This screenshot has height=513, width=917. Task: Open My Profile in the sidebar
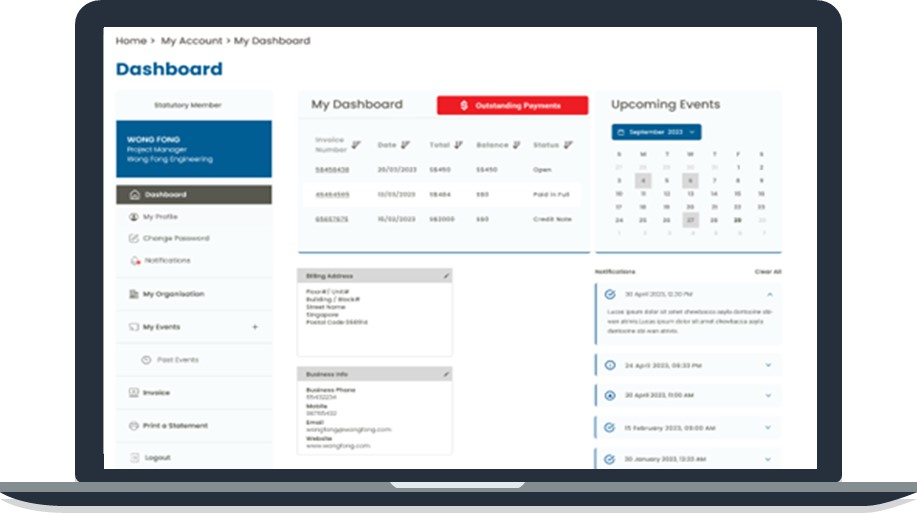pyautogui.click(x=160, y=217)
